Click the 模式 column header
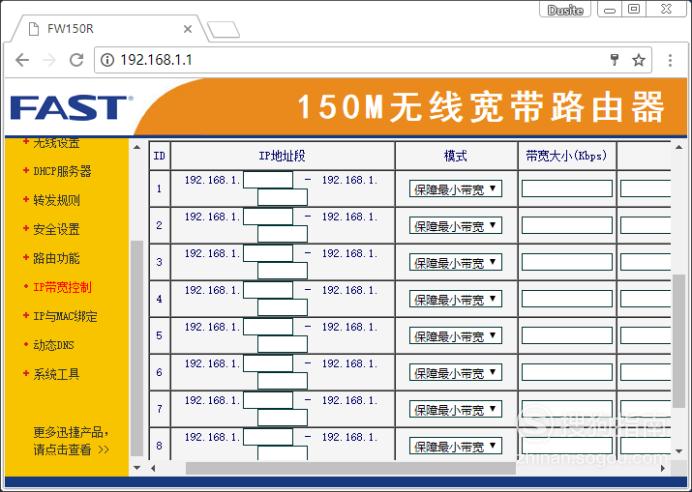The width and height of the screenshot is (692, 492). pos(456,156)
